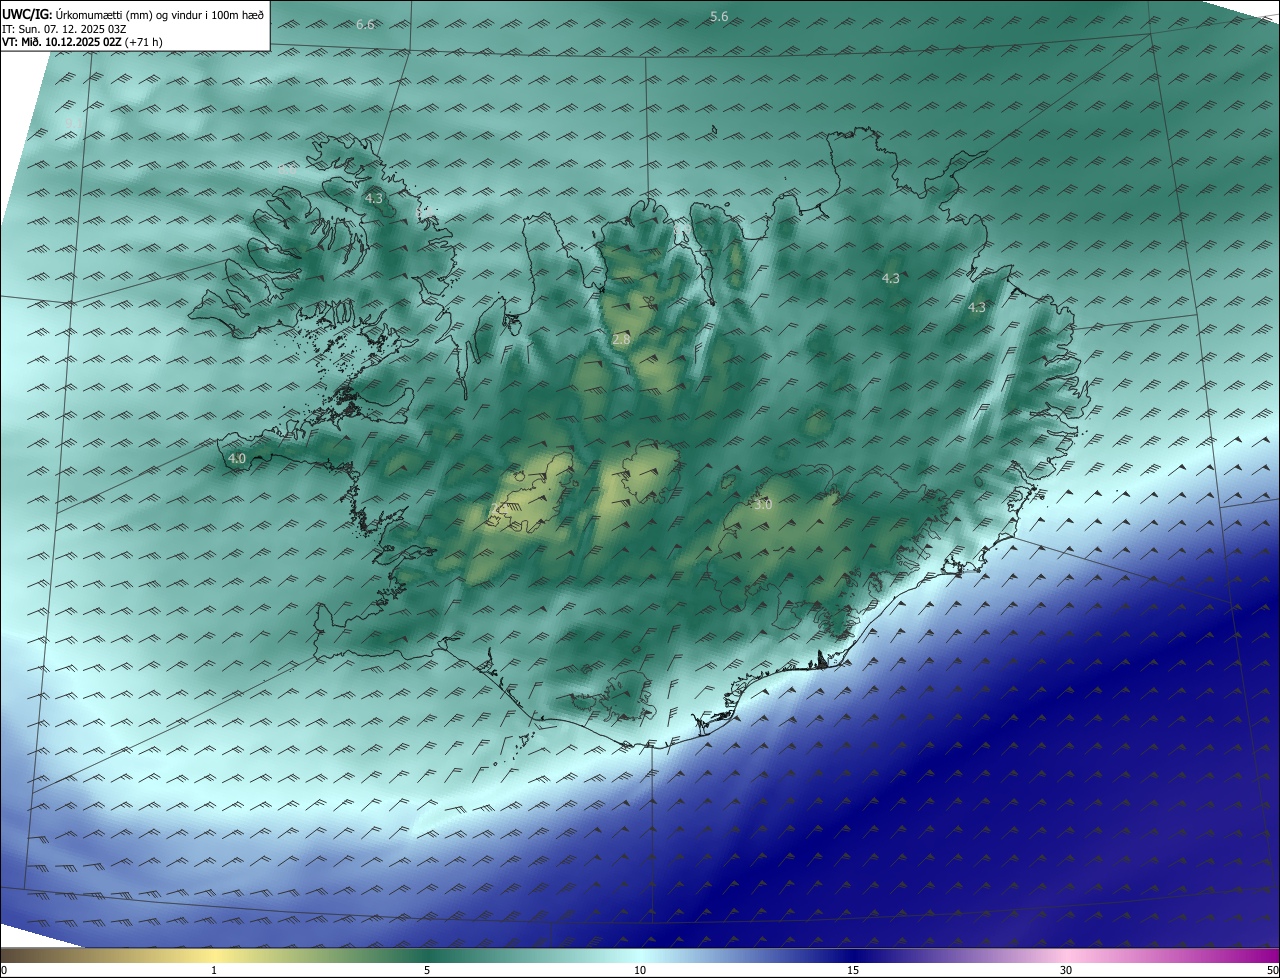Click the '4.0' value label on the map
Screen dimensions: 1280x978
237,459
